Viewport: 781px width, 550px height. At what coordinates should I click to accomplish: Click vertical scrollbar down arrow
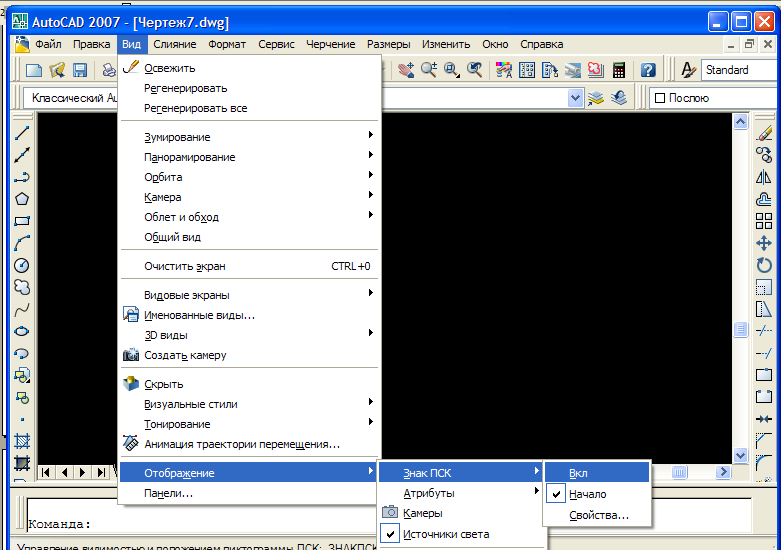pyautogui.click(x=741, y=455)
